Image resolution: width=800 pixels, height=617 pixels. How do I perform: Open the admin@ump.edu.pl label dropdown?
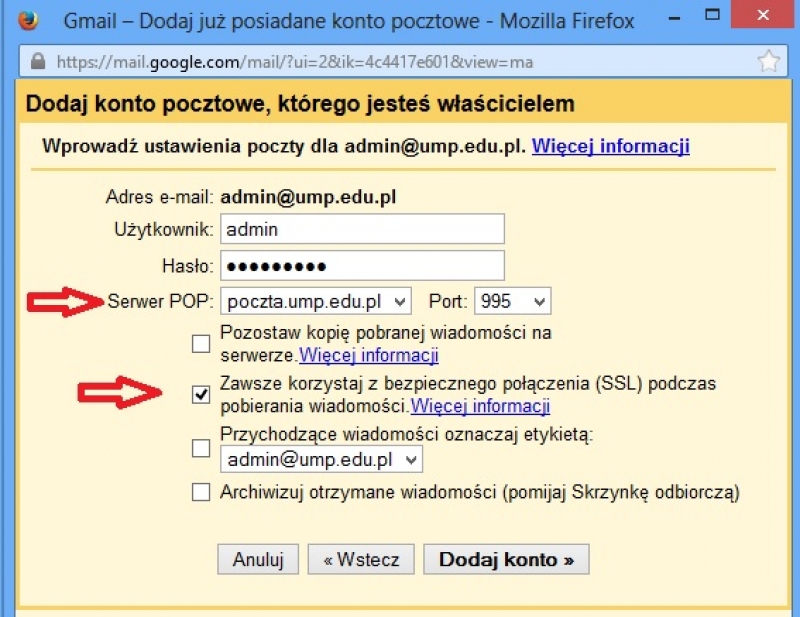[x=321, y=460]
